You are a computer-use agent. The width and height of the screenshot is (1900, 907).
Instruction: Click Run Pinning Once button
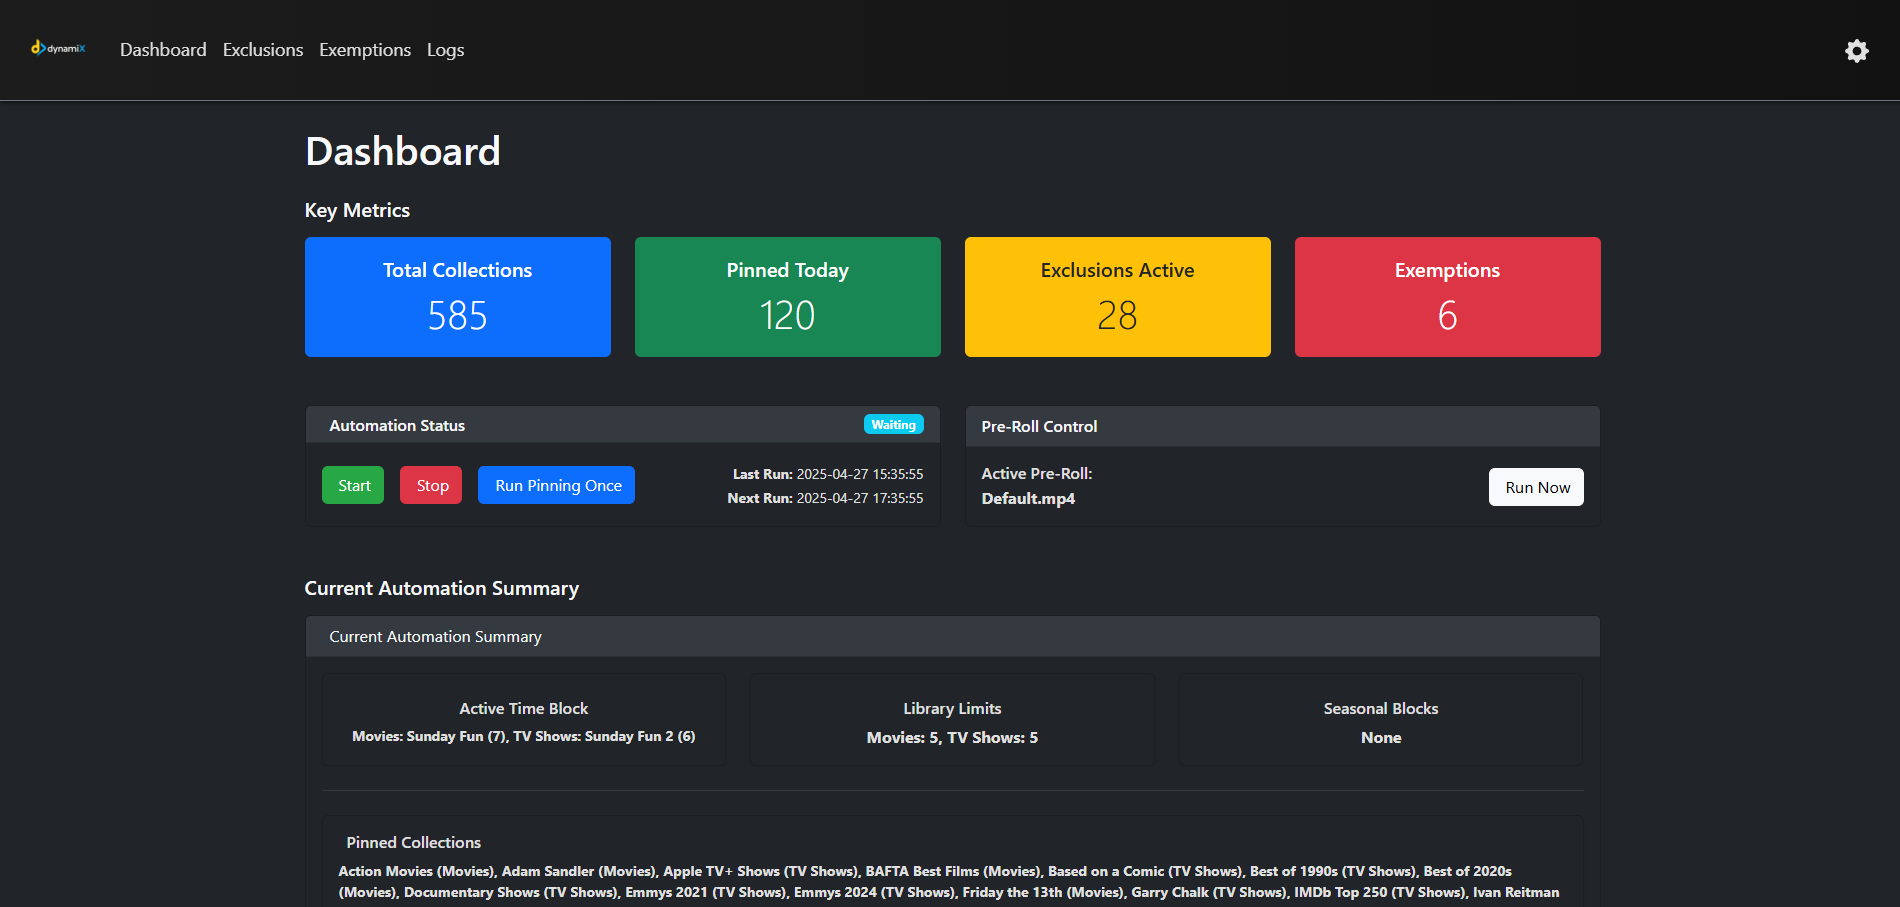[x=556, y=485]
